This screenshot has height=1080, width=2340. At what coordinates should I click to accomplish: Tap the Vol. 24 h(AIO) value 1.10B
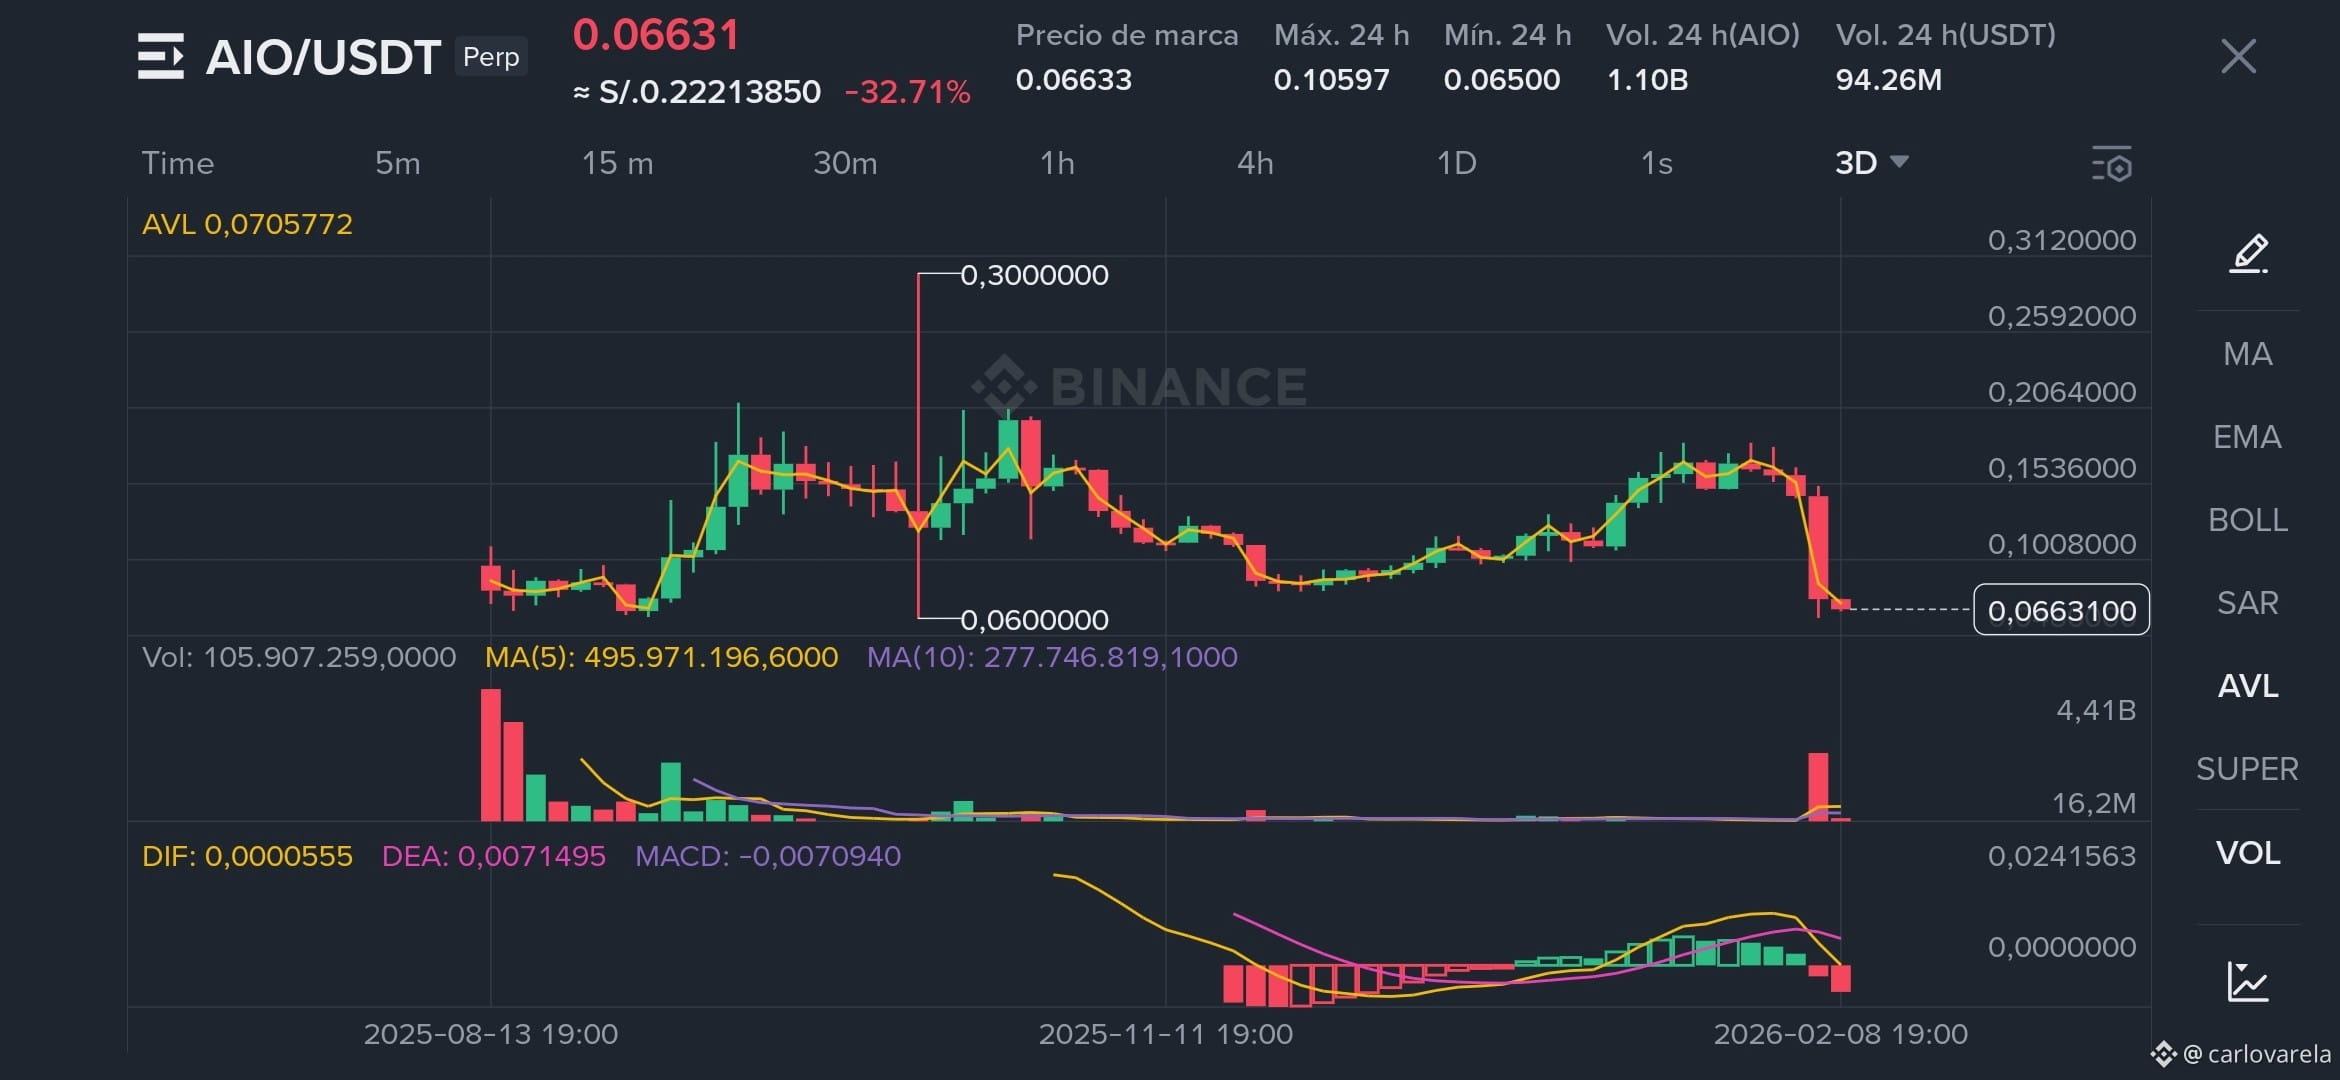click(x=1647, y=80)
